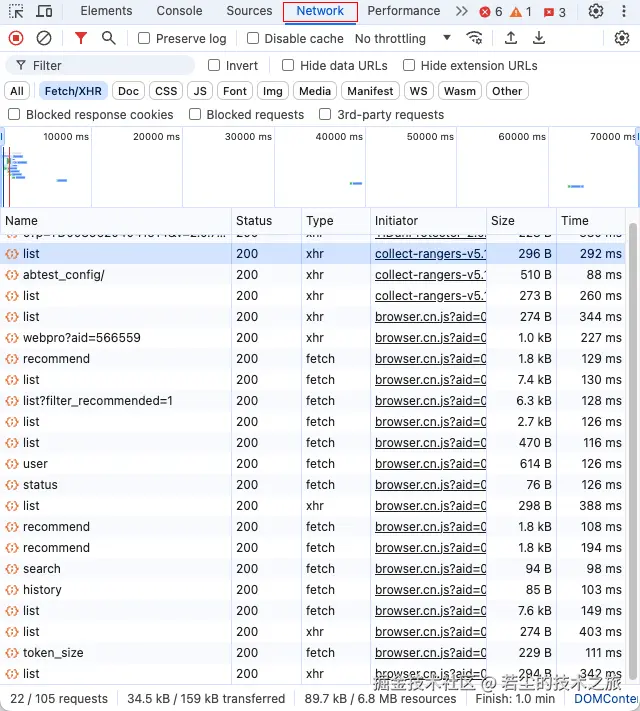
Task: Open DevTools settings gear in top bar
Action: [x=596, y=11]
